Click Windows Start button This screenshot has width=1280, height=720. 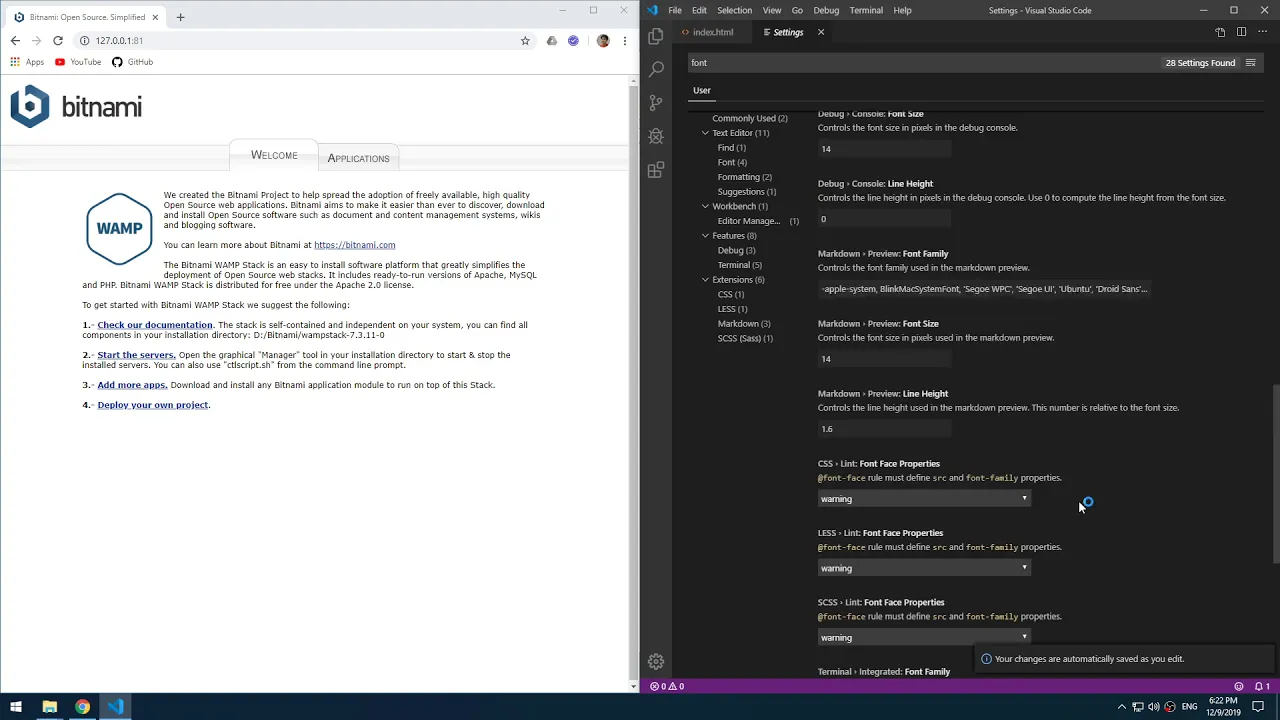pos(16,707)
